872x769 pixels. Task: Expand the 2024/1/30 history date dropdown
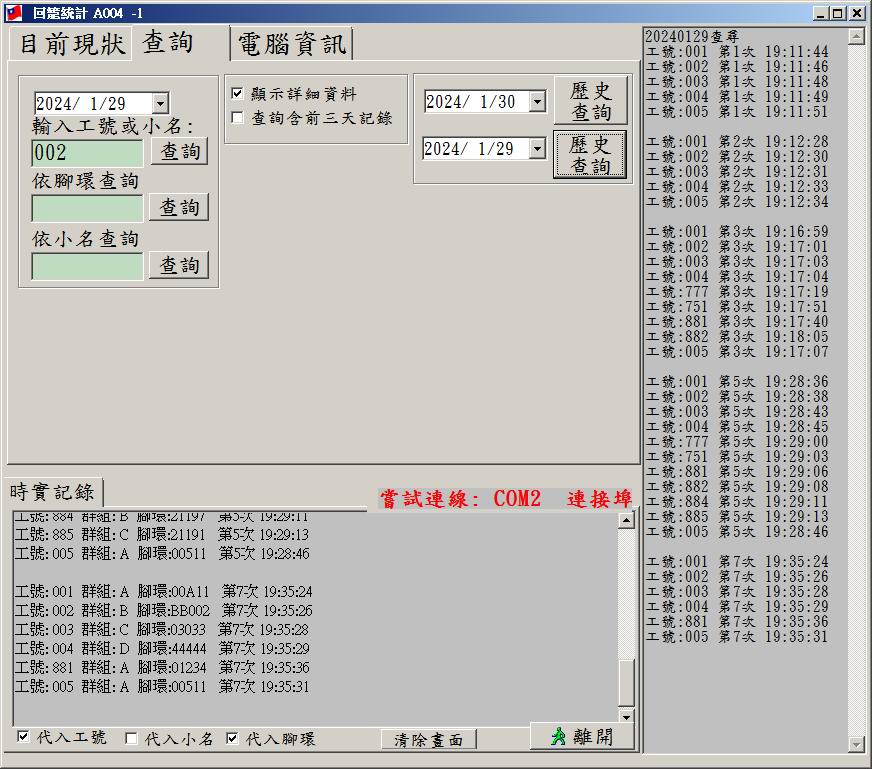pyautogui.click(x=538, y=102)
